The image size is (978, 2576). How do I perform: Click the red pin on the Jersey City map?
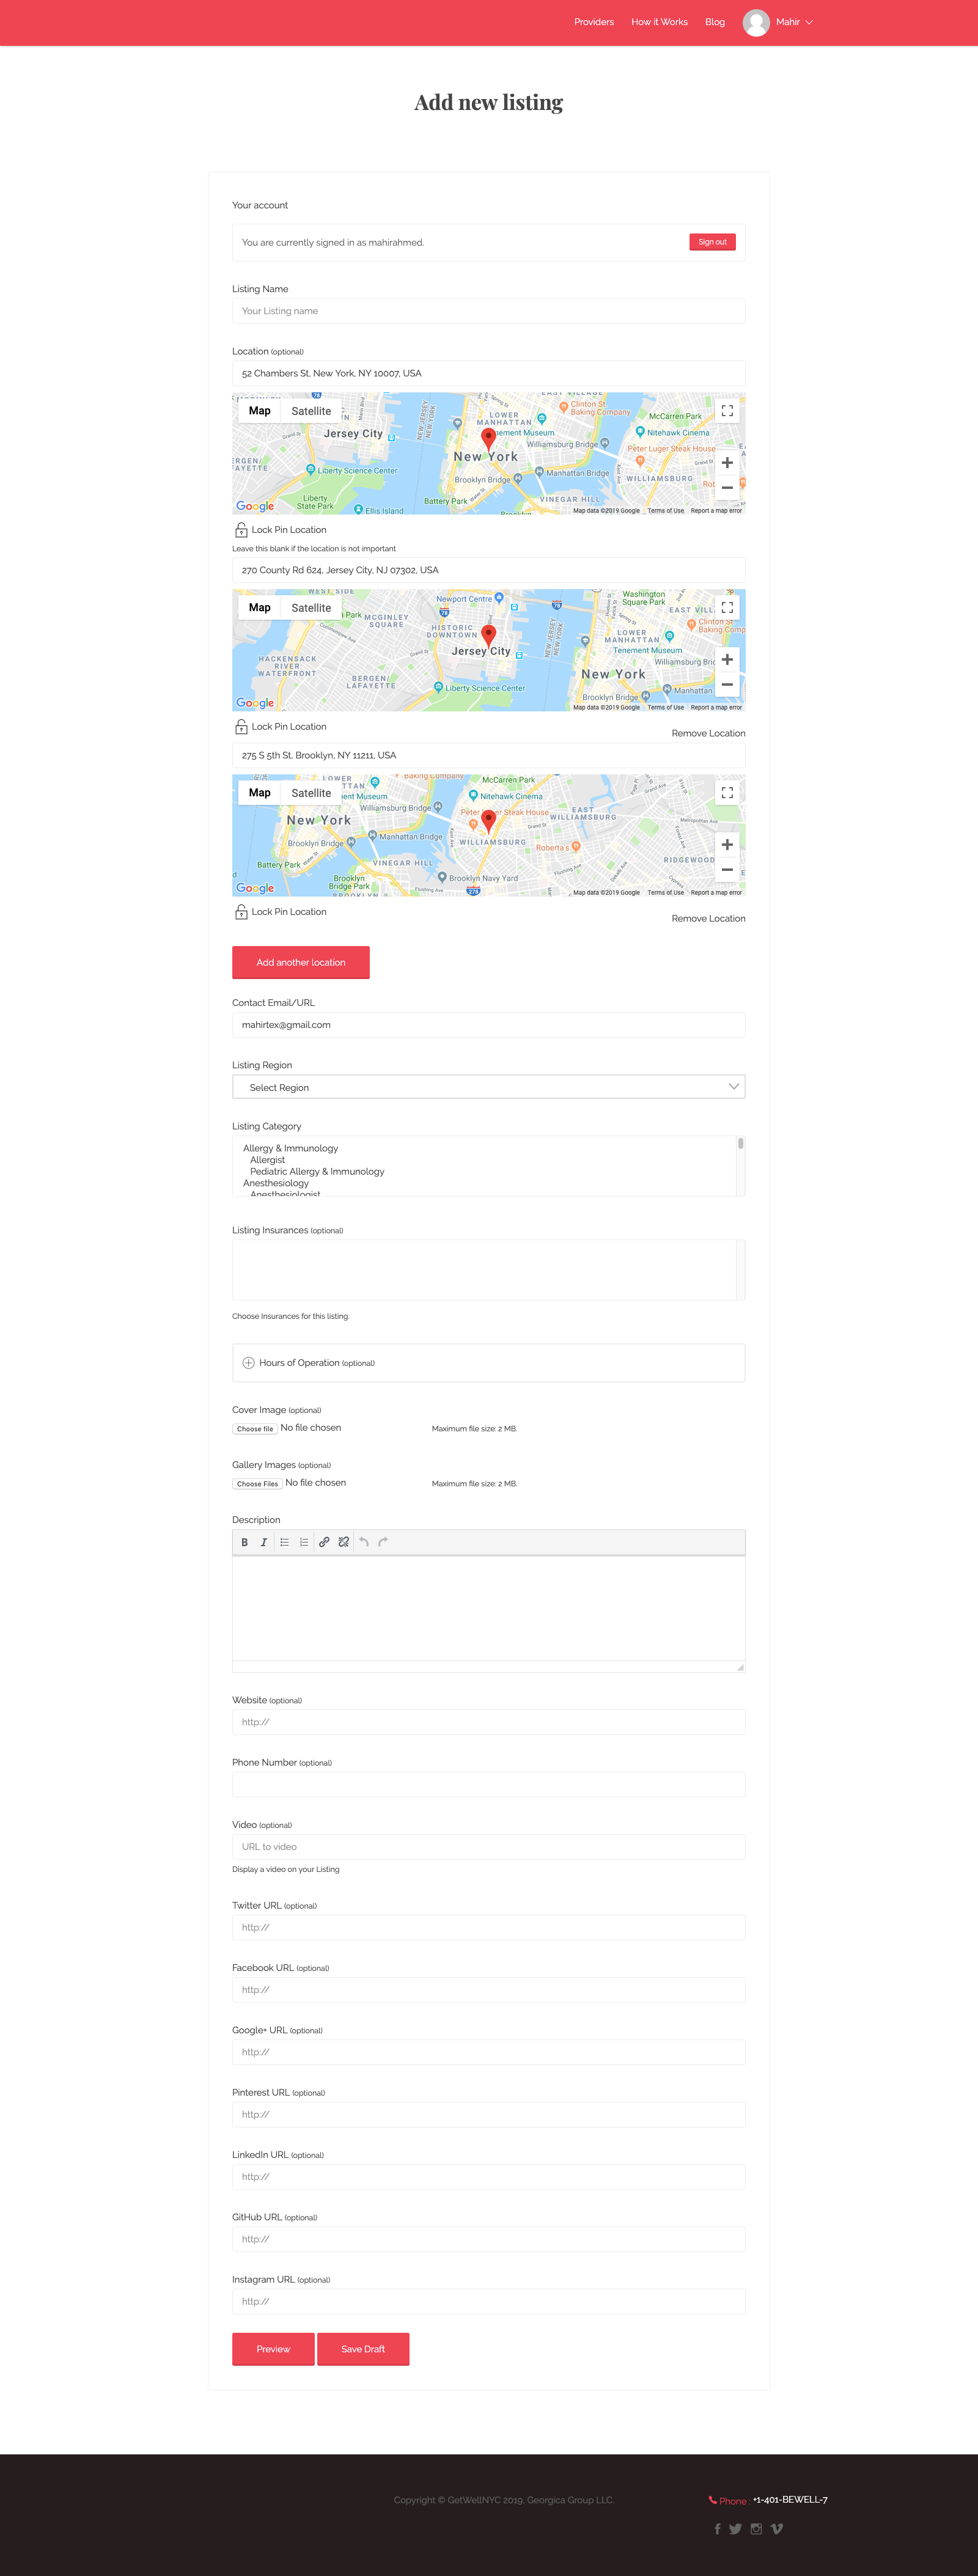(488, 636)
